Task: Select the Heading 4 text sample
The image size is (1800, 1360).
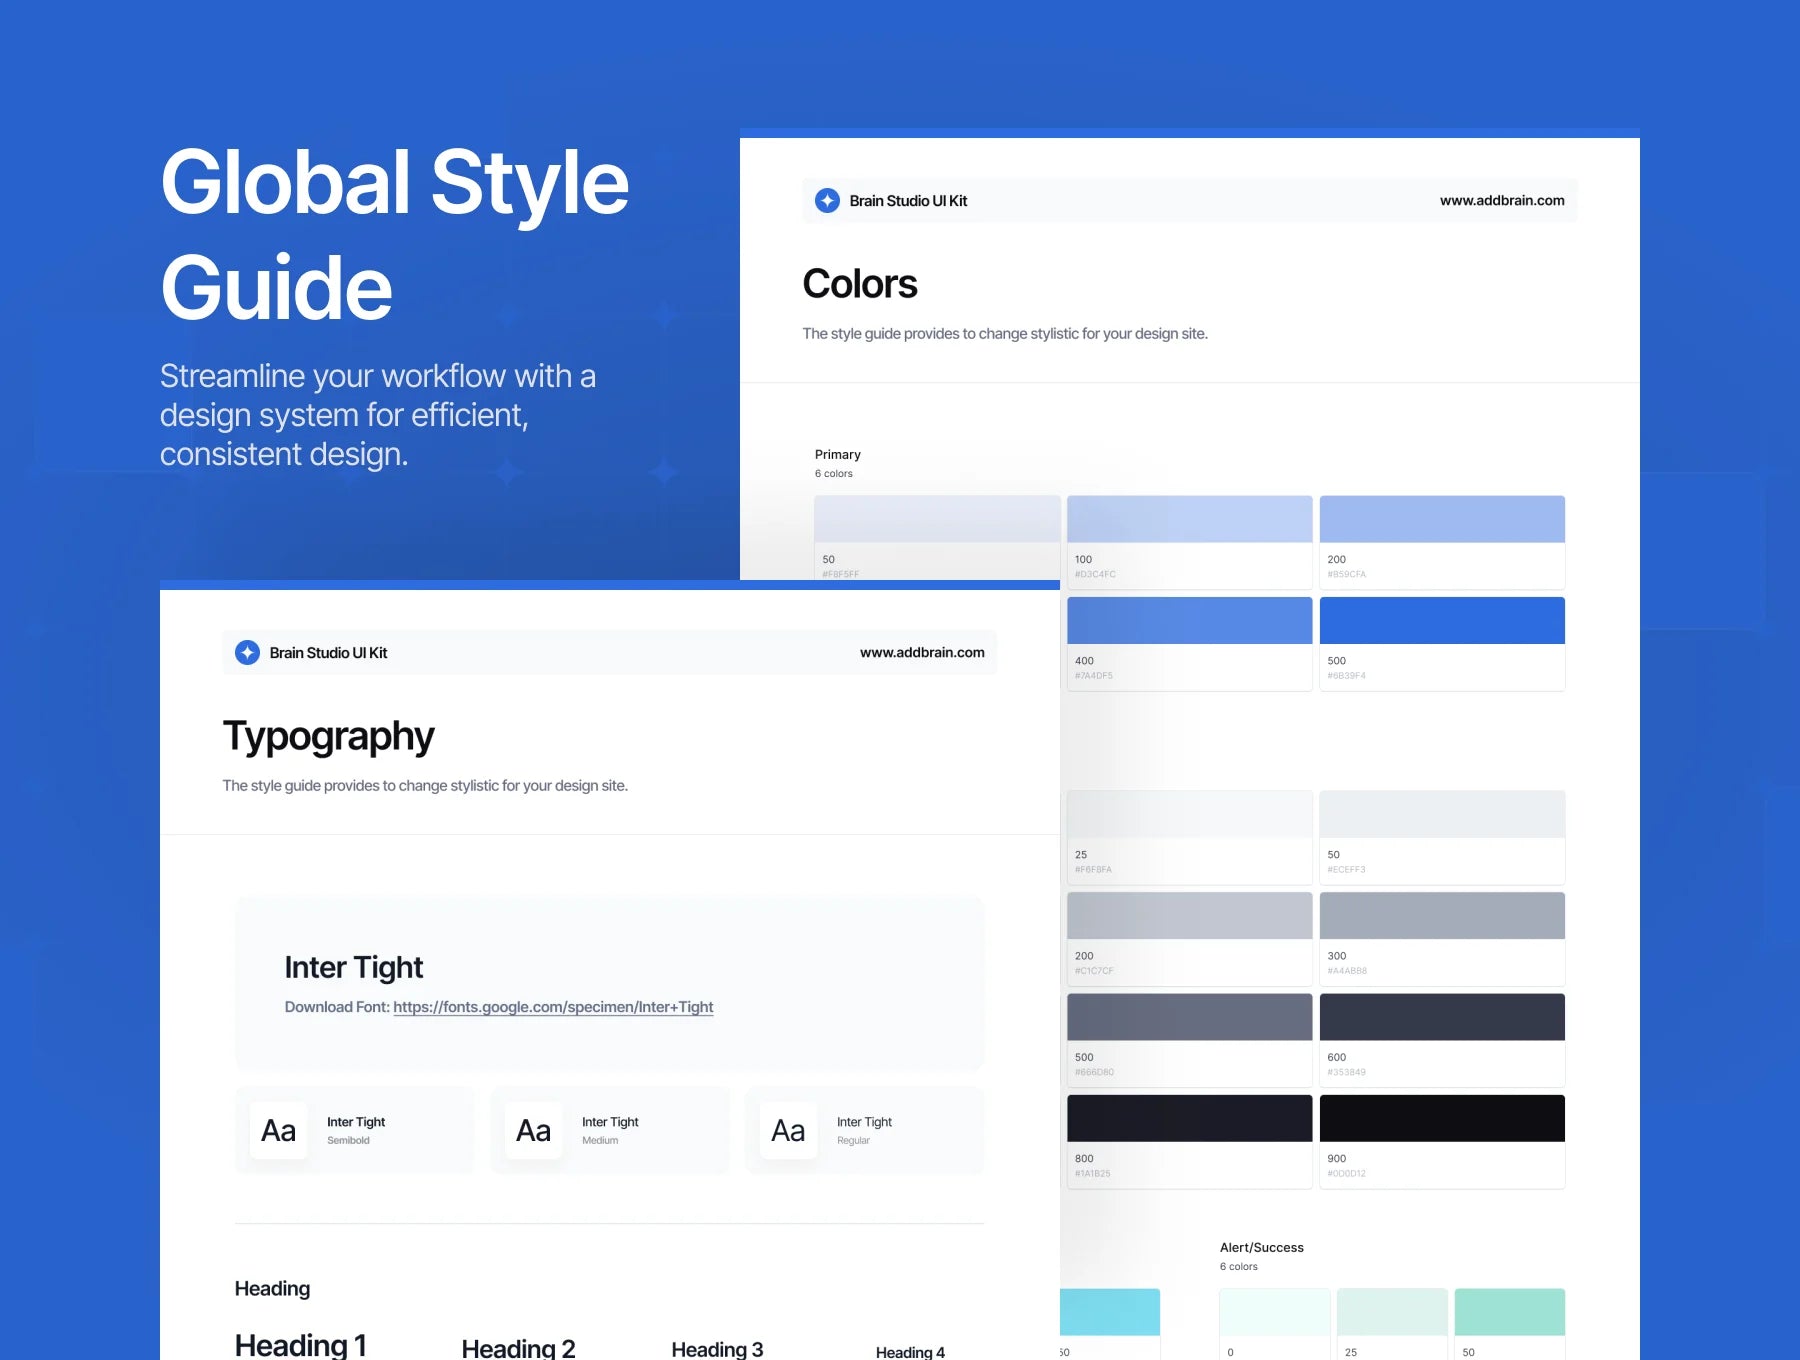Action: [909, 1350]
